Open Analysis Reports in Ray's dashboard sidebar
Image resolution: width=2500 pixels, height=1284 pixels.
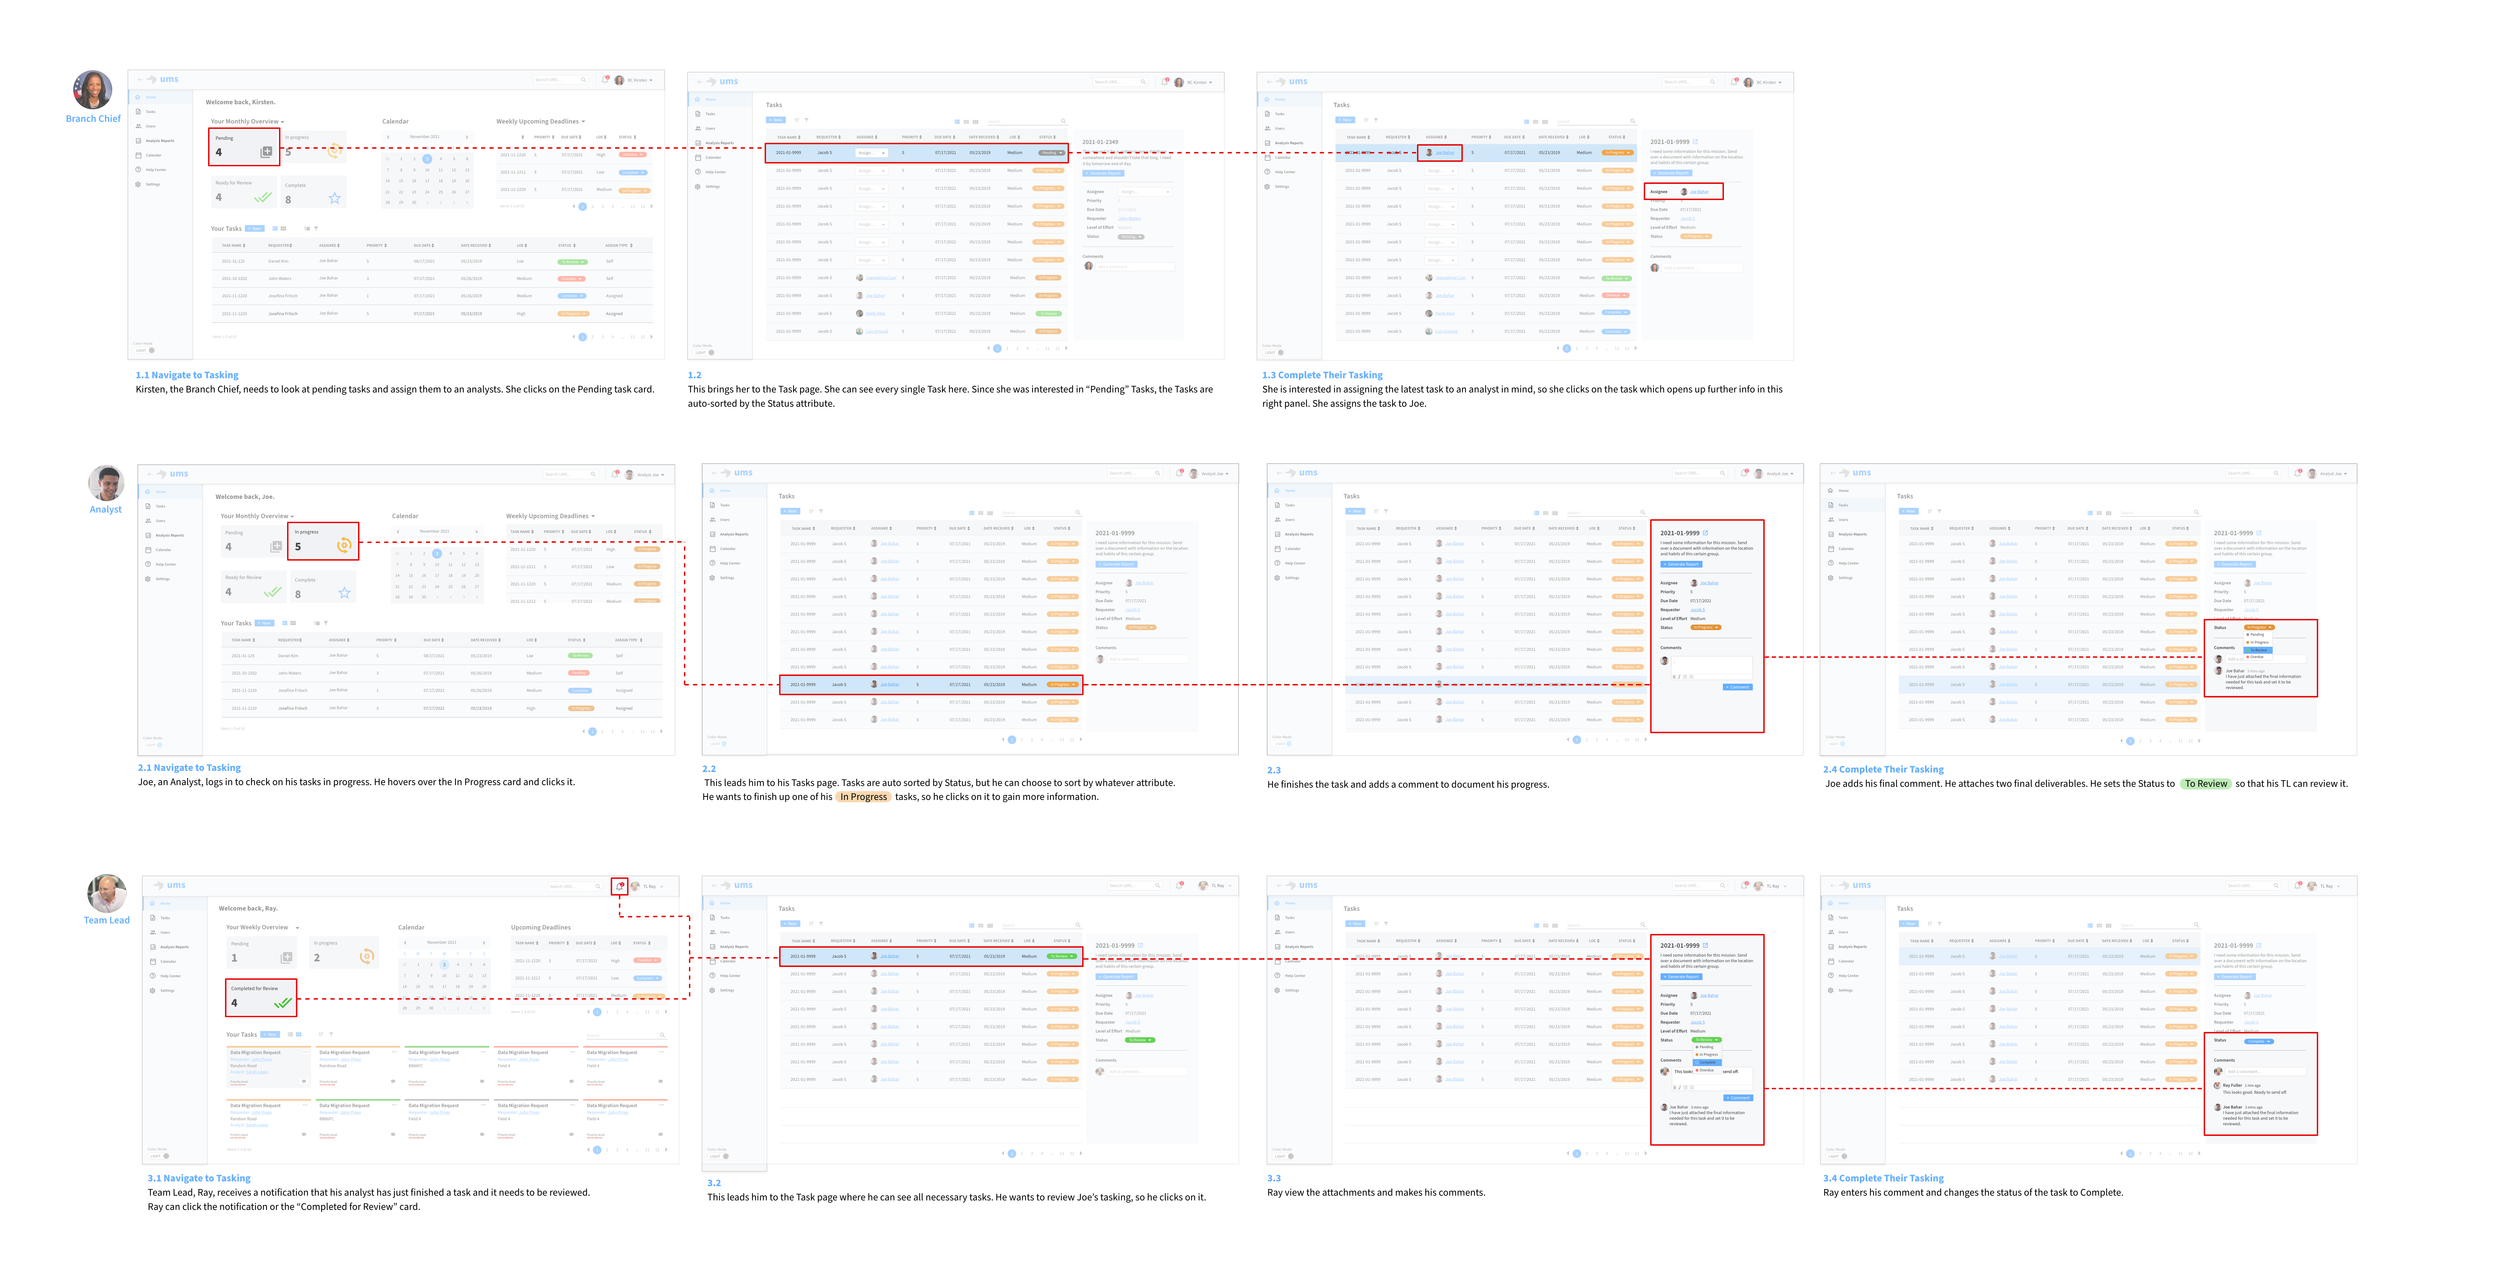click(x=173, y=947)
